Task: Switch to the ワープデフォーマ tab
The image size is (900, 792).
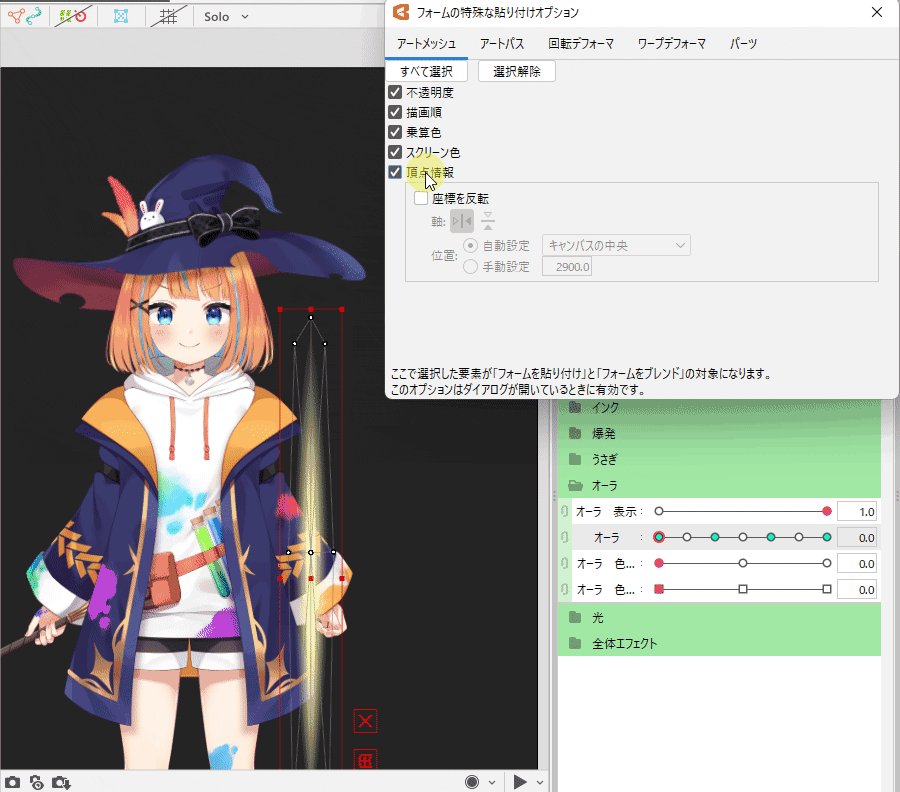Action: 671,44
